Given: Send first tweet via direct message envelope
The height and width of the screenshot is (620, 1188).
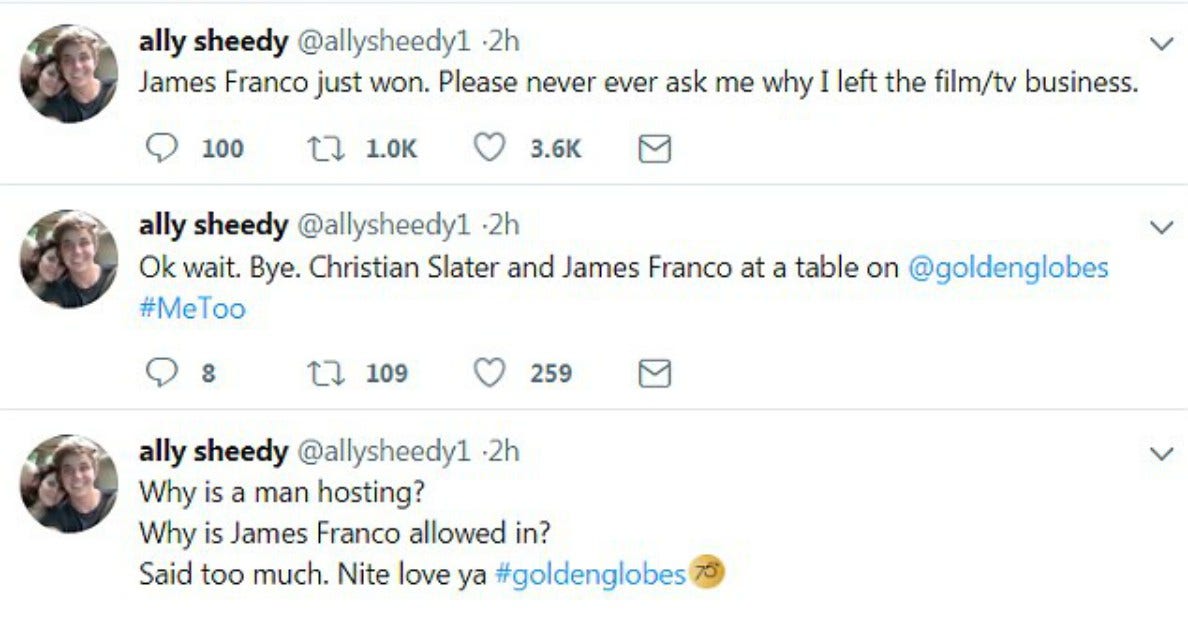Looking at the screenshot, I should 653,149.
